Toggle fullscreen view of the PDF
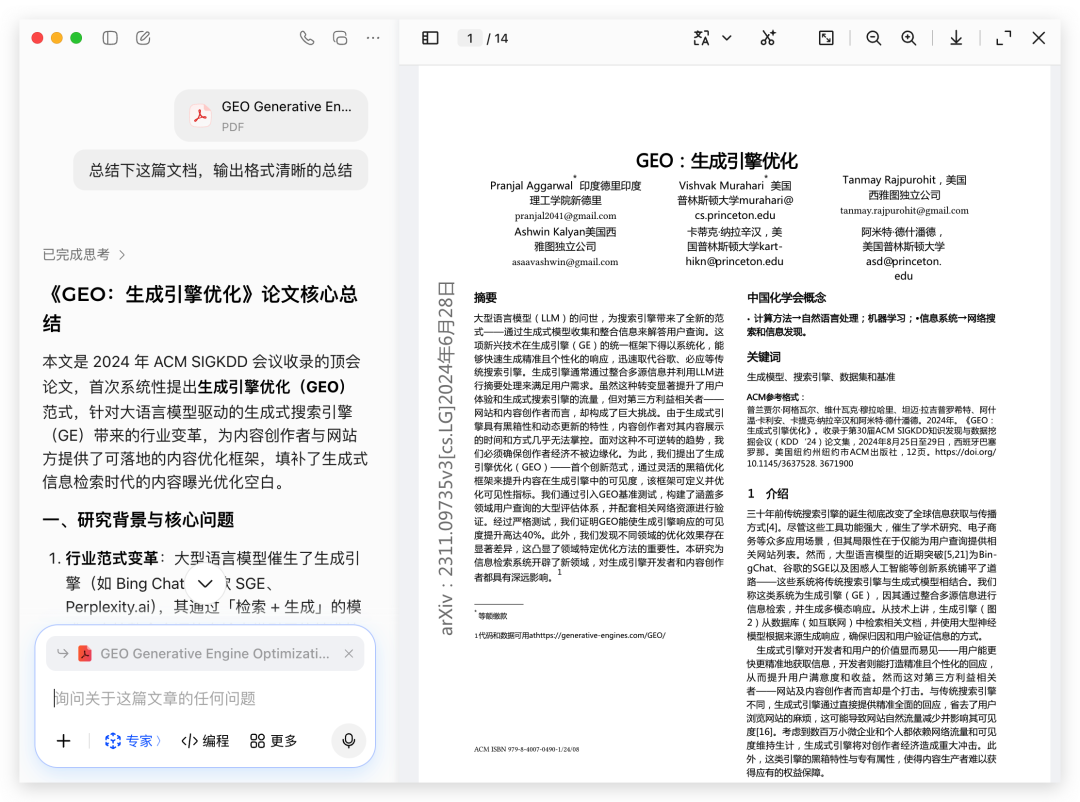1080x802 pixels. 1002,38
